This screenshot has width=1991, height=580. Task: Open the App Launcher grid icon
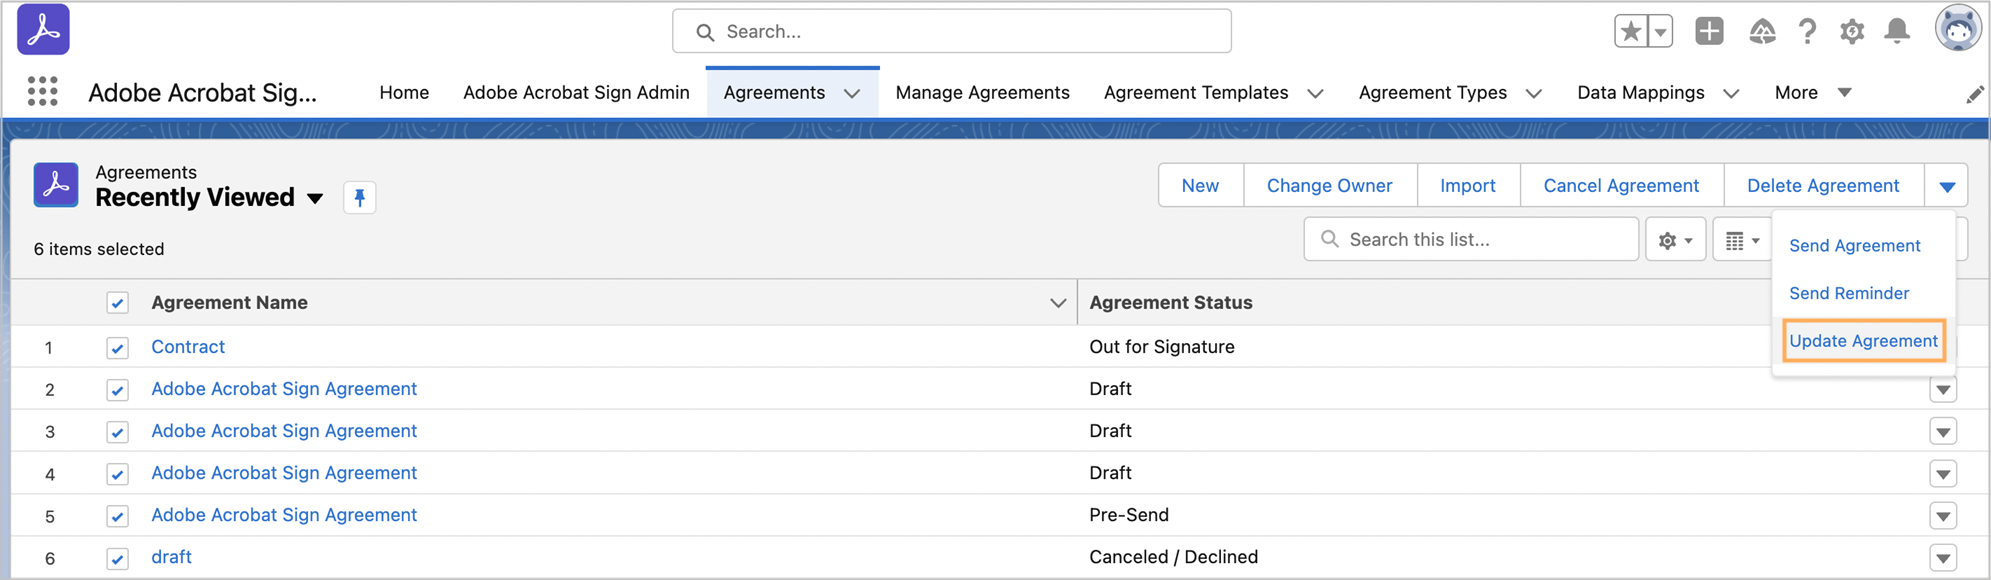pos(42,92)
